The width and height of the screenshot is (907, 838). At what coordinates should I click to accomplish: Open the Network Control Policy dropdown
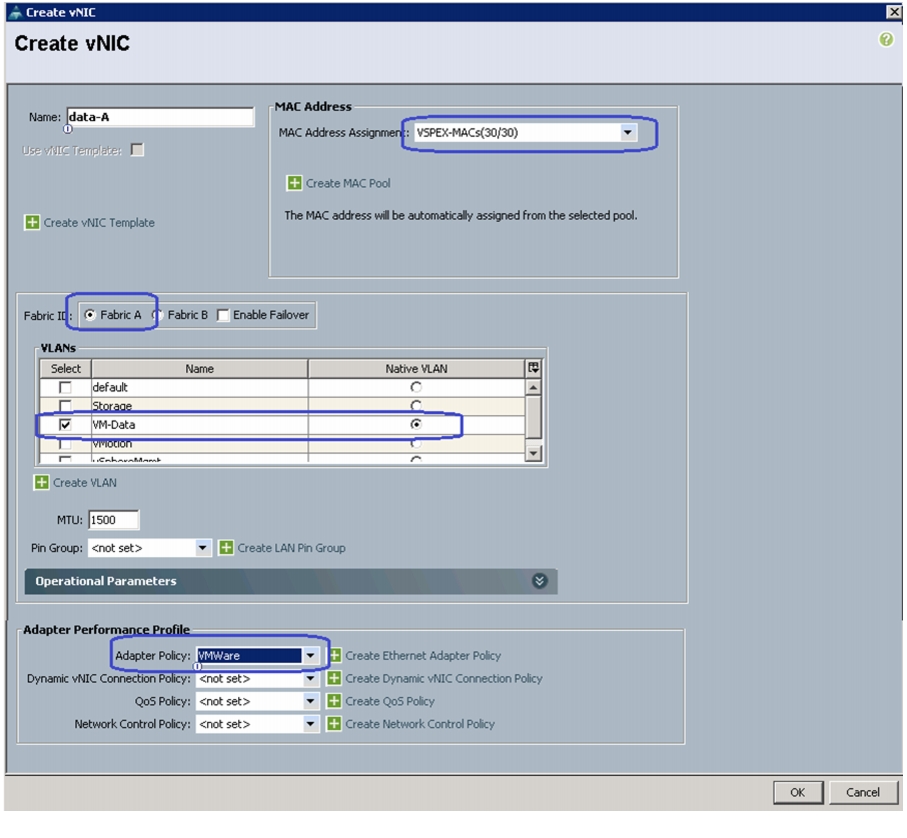click(311, 723)
